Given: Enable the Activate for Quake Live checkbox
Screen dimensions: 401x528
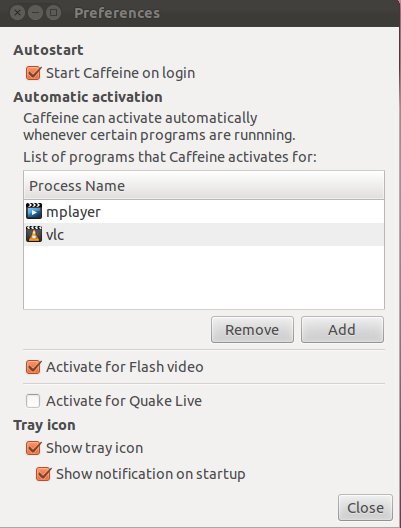Looking at the screenshot, I should (x=33, y=401).
